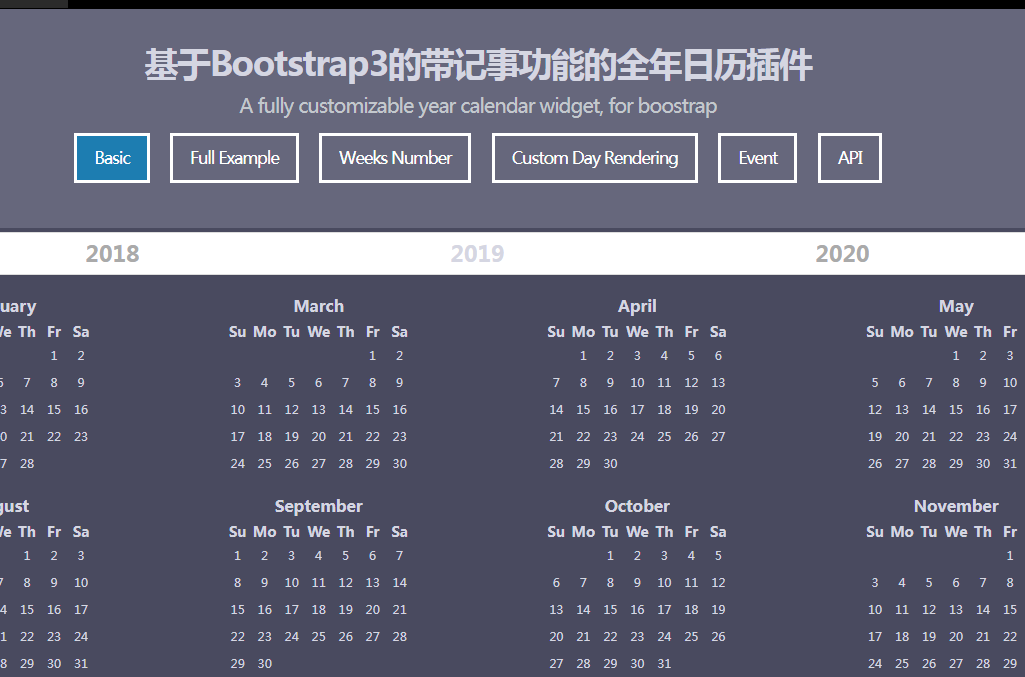The image size is (1025, 677).
Task: Select September 30 in calendar
Action: (x=265, y=663)
